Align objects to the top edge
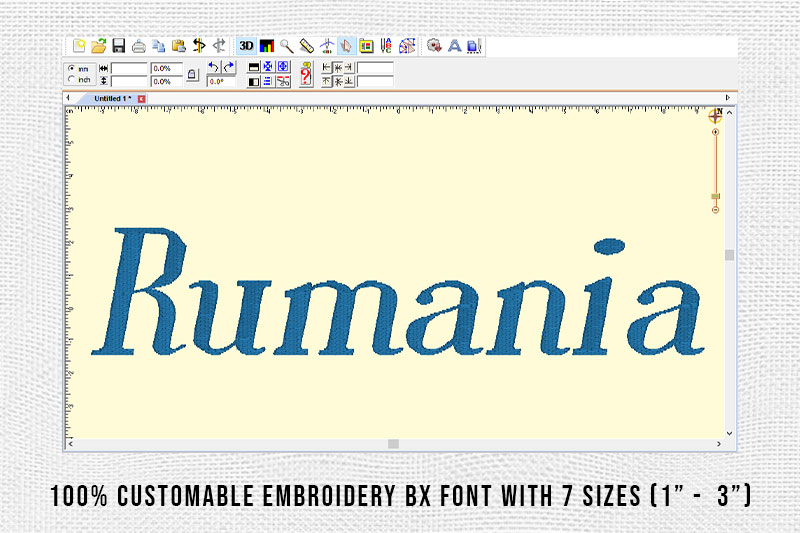The image size is (800, 533). pos(327,81)
